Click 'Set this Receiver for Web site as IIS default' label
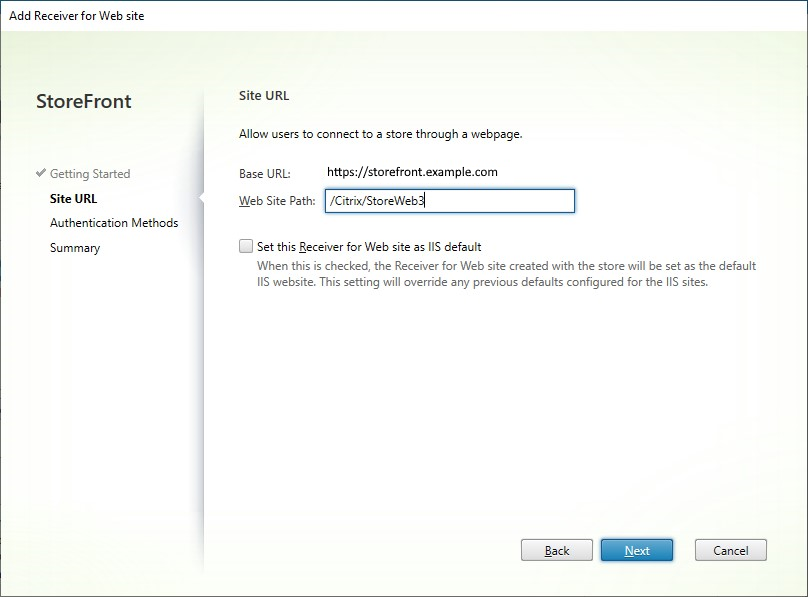This screenshot has width=808, height=597. [x=369, y=246]
